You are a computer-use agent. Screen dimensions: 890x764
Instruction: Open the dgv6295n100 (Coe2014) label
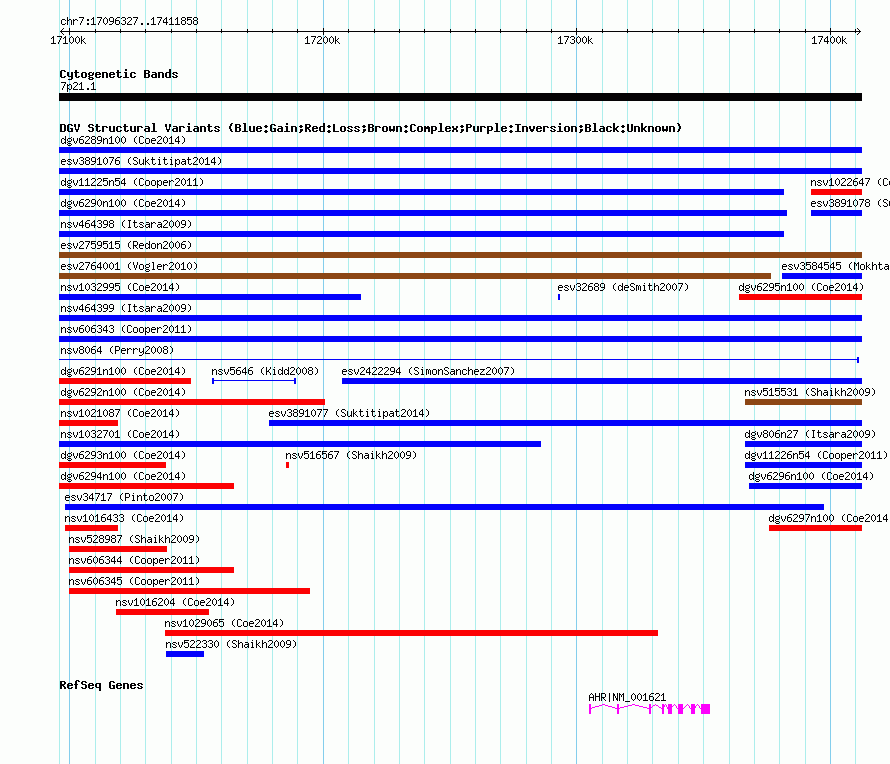click(x=801, y=287)
